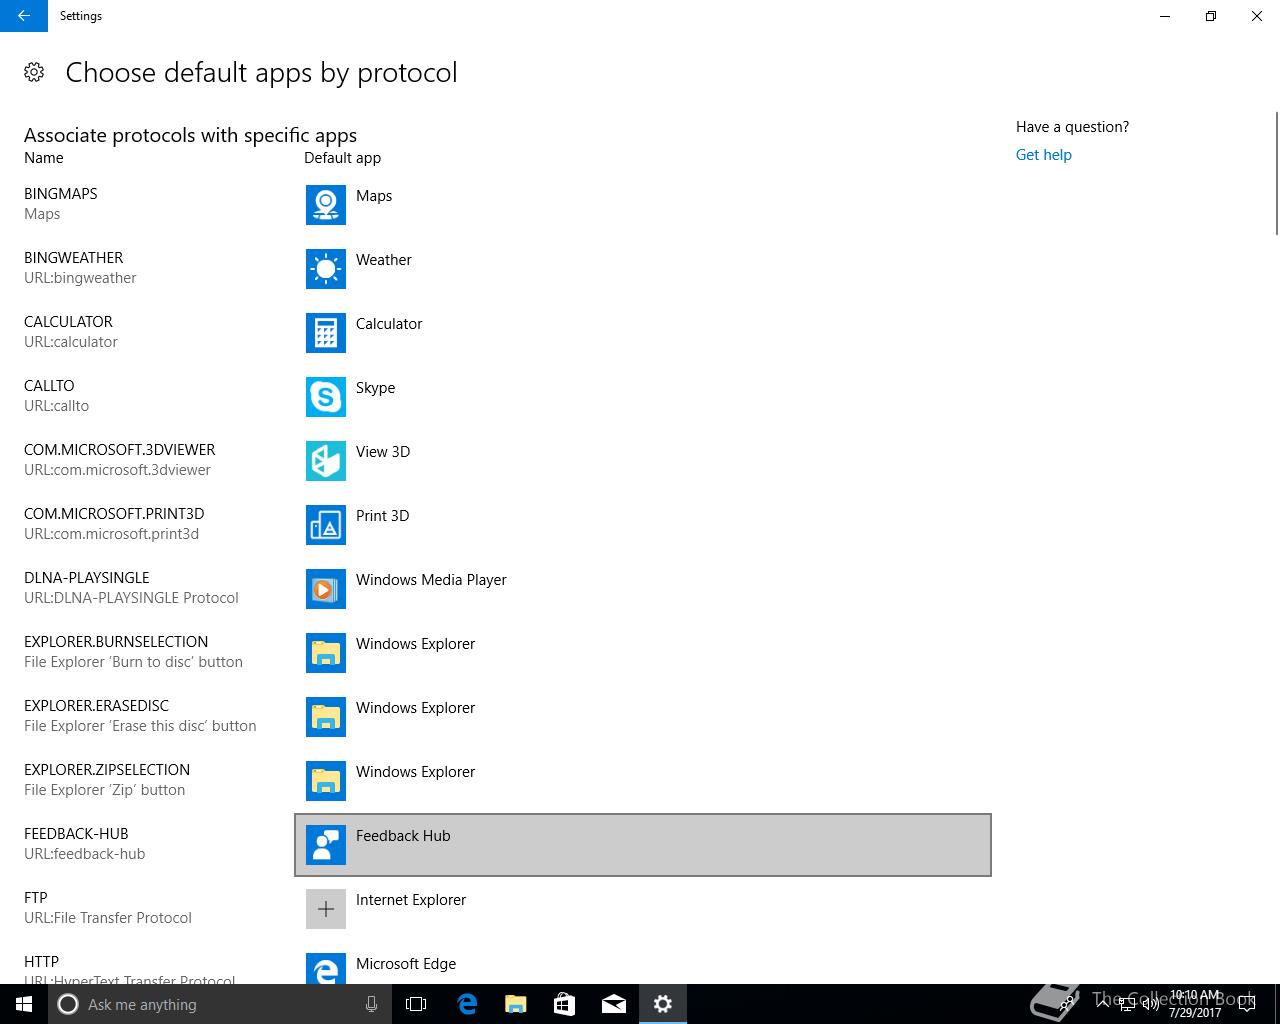Click the BINGWEATHER protocol name

click(x=74, y=258)
